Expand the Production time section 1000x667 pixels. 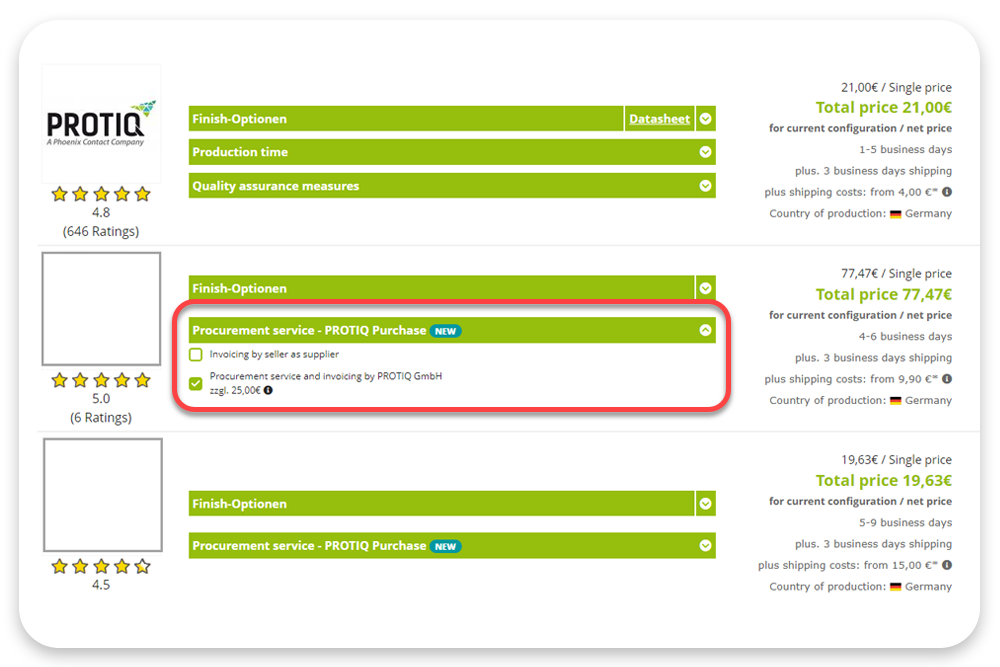(705, 152)
